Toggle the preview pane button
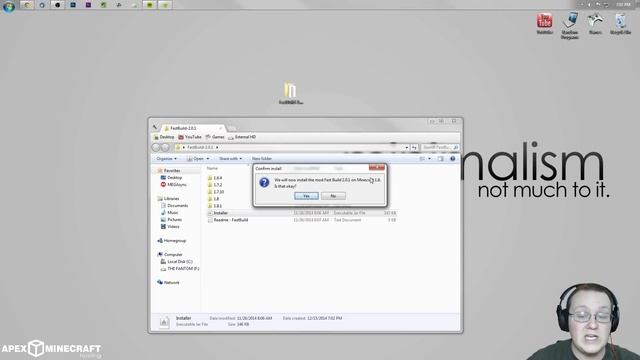The image size is (640, 360). (440, 158)
